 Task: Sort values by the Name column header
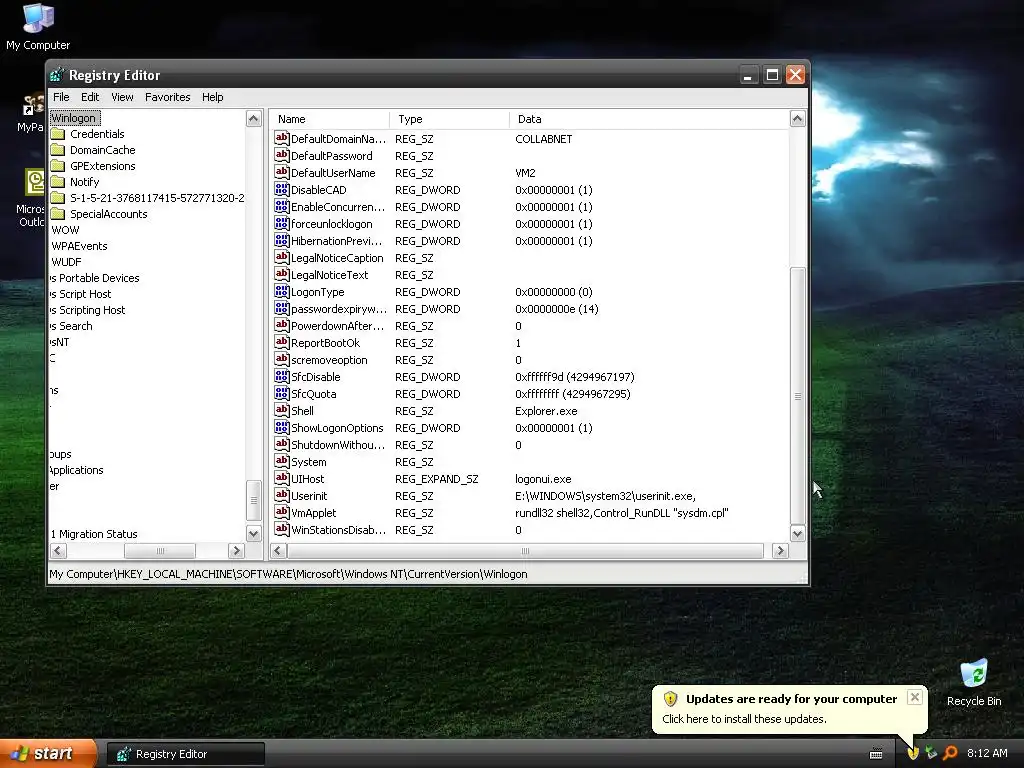click(330, 119)
